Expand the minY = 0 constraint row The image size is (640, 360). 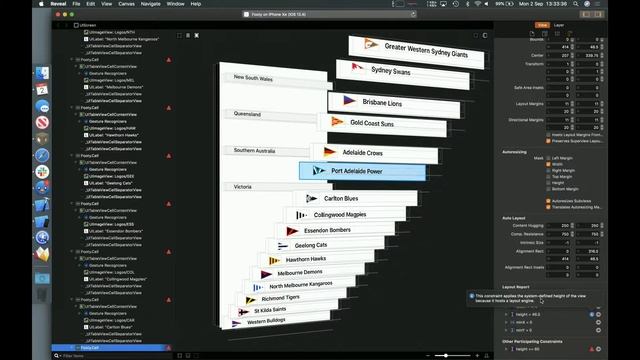[506, 330]
